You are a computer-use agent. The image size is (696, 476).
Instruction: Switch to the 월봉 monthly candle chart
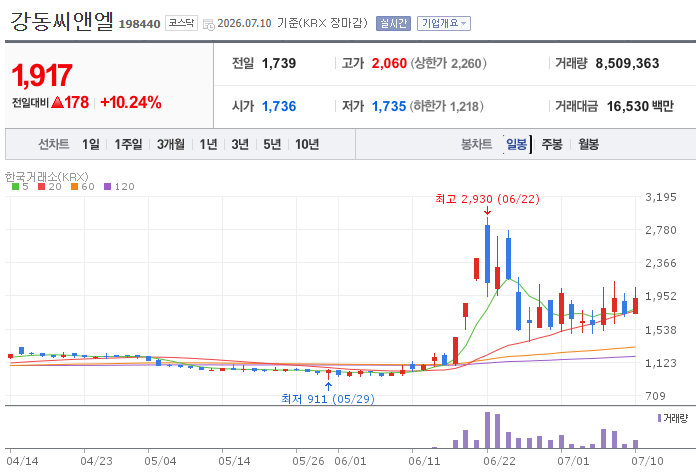point(589,144)
